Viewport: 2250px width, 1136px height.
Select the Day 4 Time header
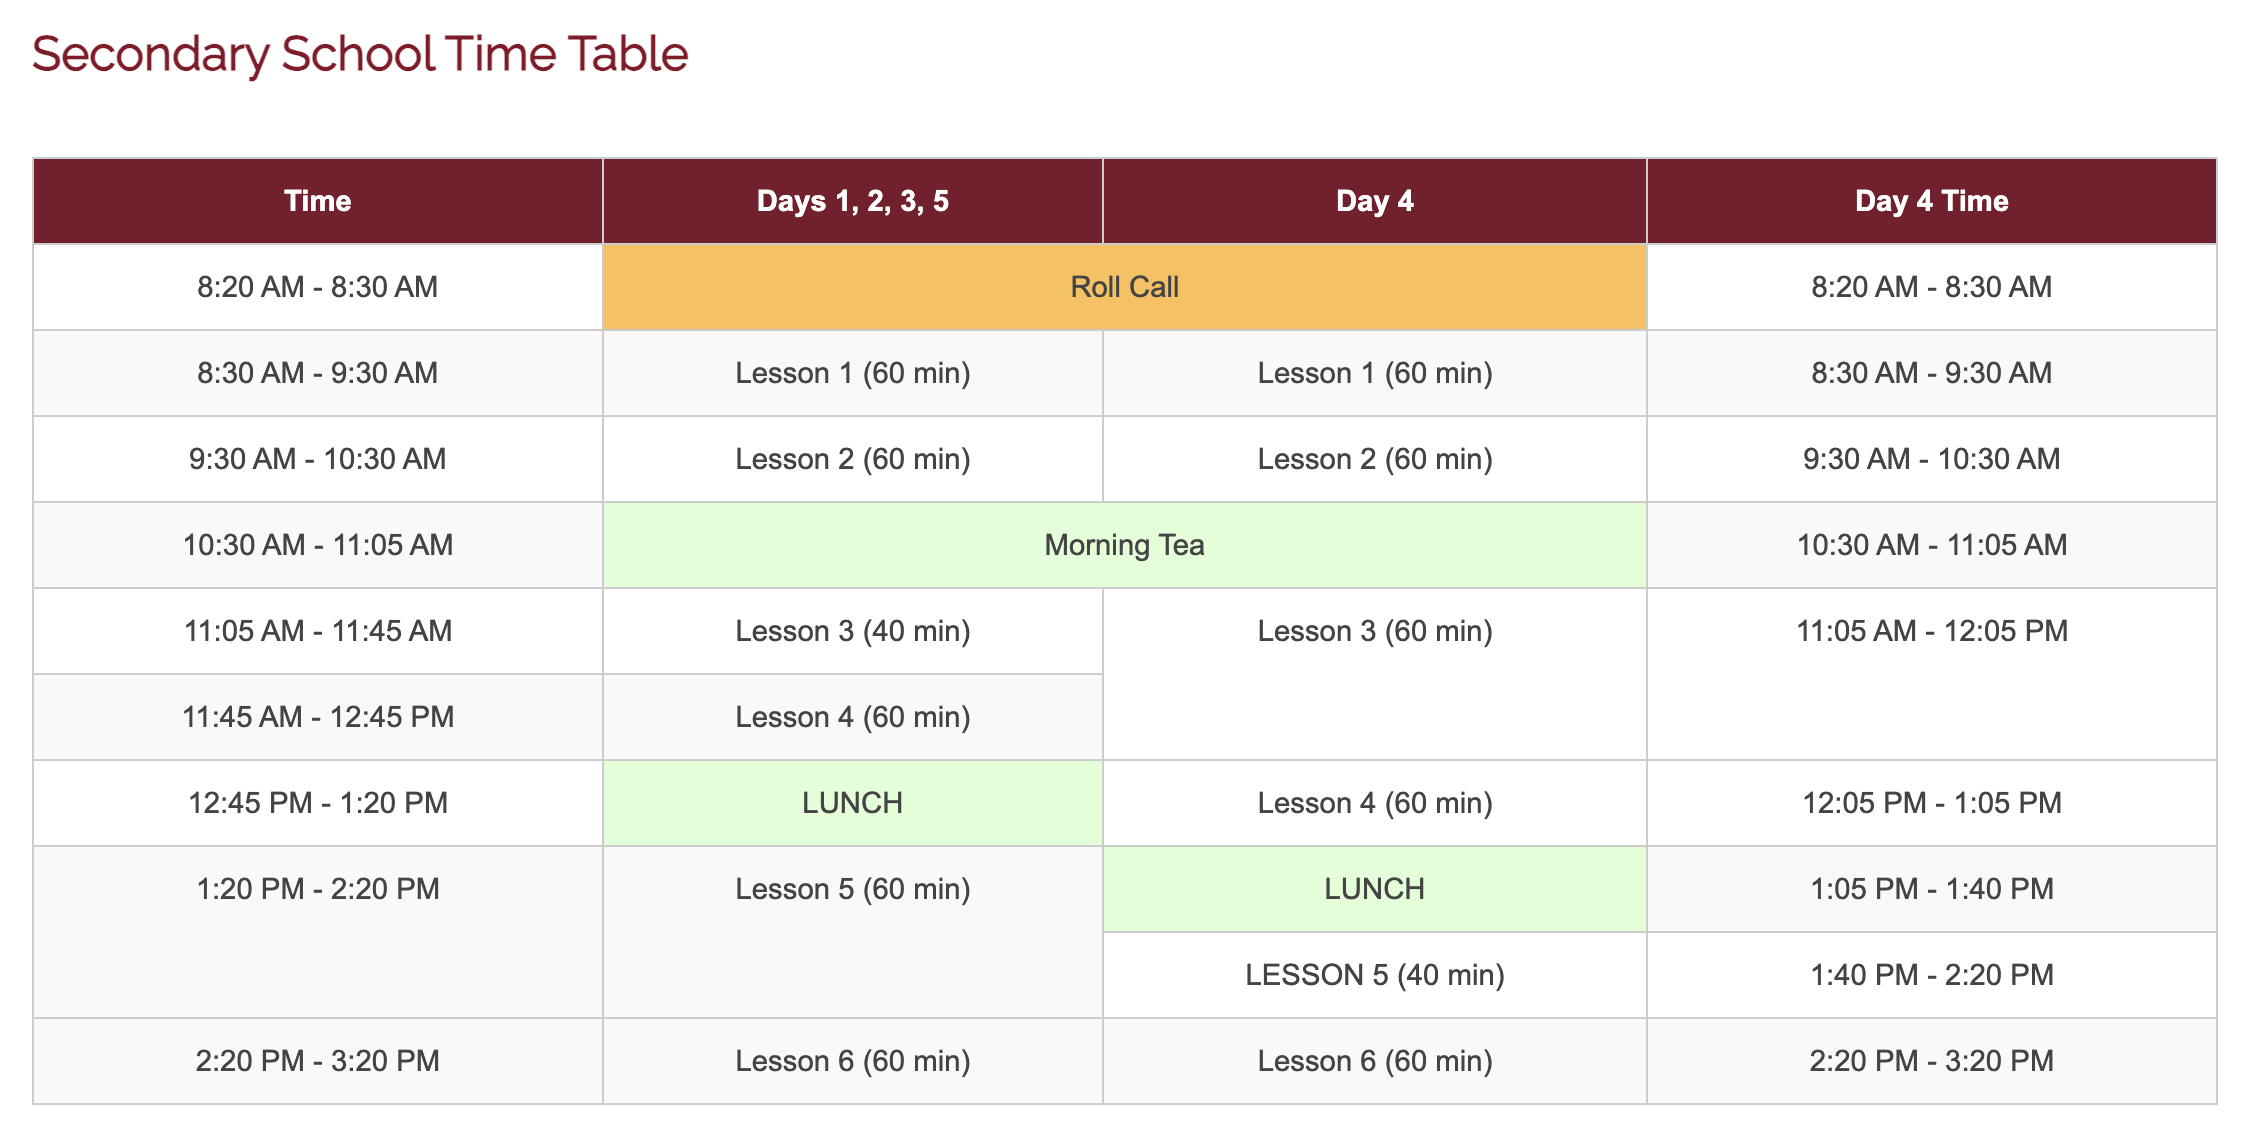[1931, 201]
